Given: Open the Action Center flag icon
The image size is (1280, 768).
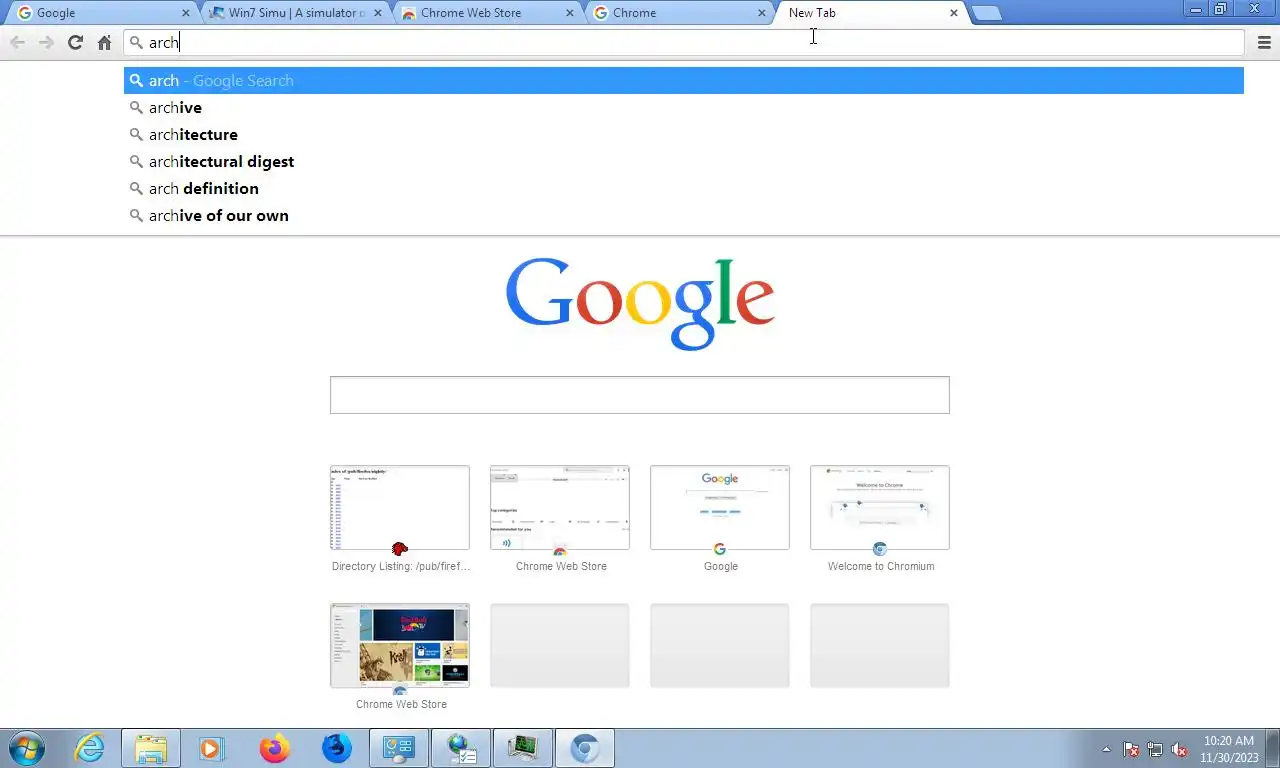Looking at the screenshot, I should pyautogui.click(x=1131, y=749).
